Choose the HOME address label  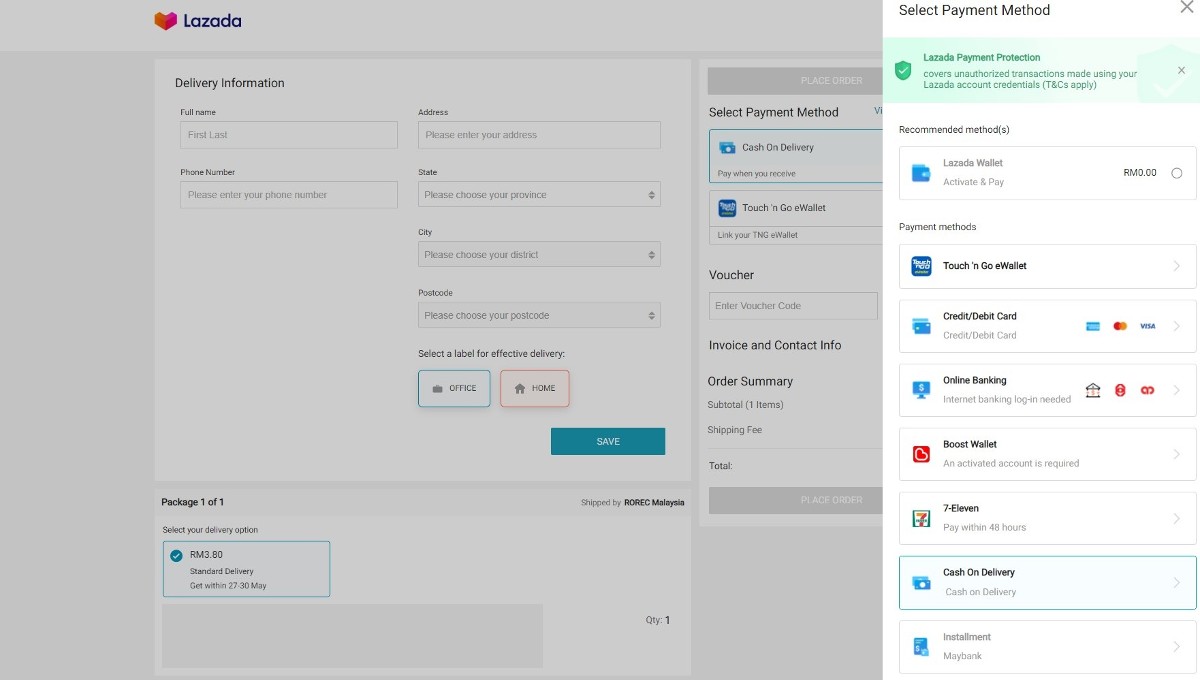point(534,388)
